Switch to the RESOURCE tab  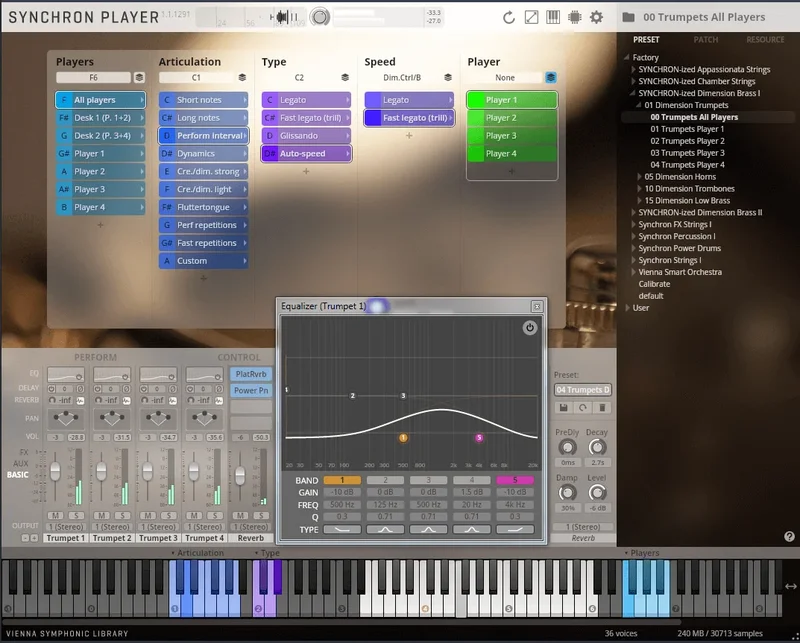(x=765, y=40)
